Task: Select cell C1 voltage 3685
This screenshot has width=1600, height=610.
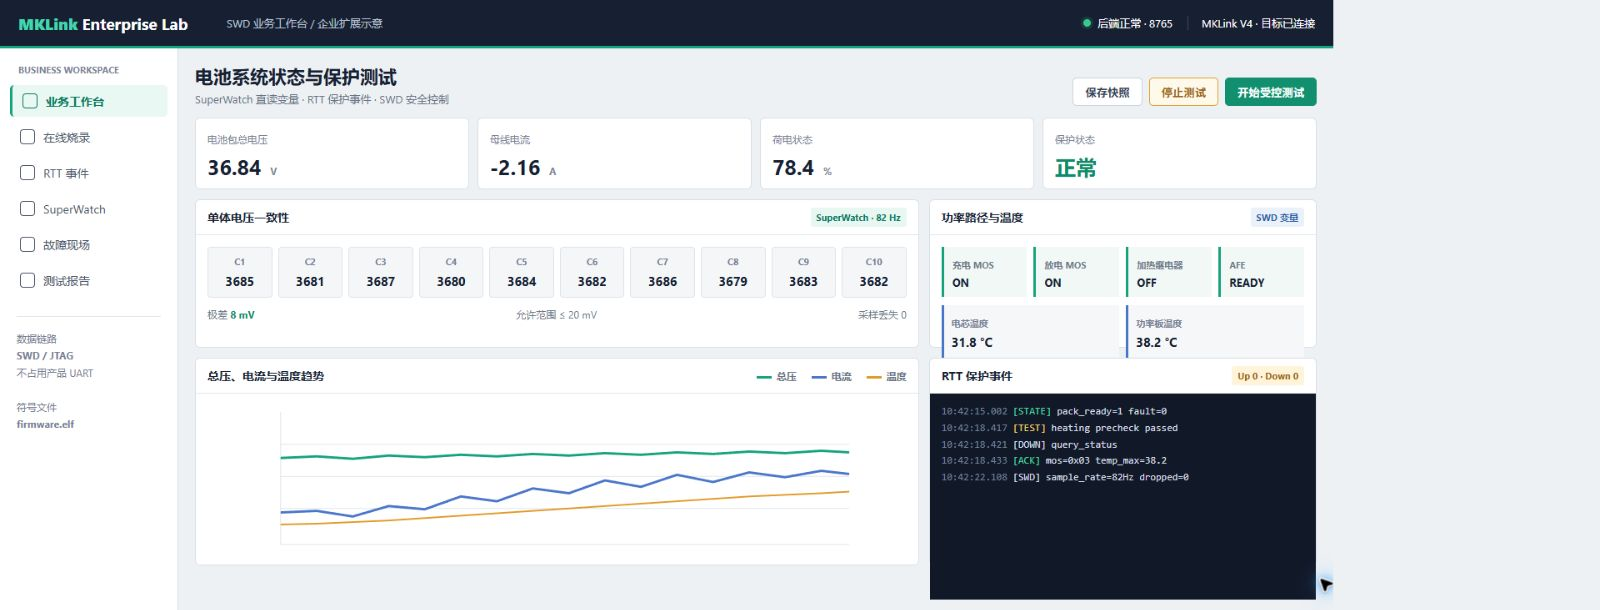Action: point(240,272)
